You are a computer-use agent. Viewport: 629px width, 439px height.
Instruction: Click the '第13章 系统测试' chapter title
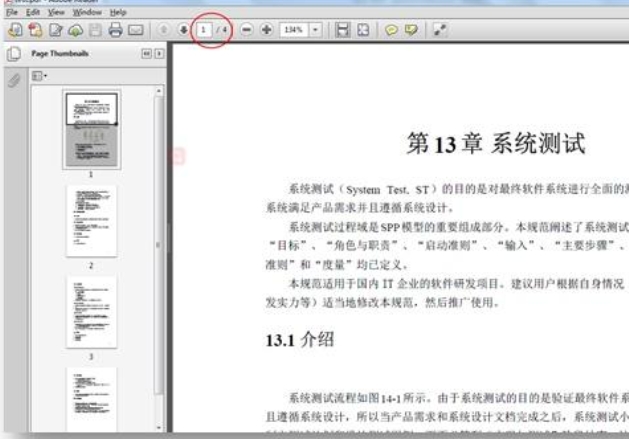click(x=496, y=143)
